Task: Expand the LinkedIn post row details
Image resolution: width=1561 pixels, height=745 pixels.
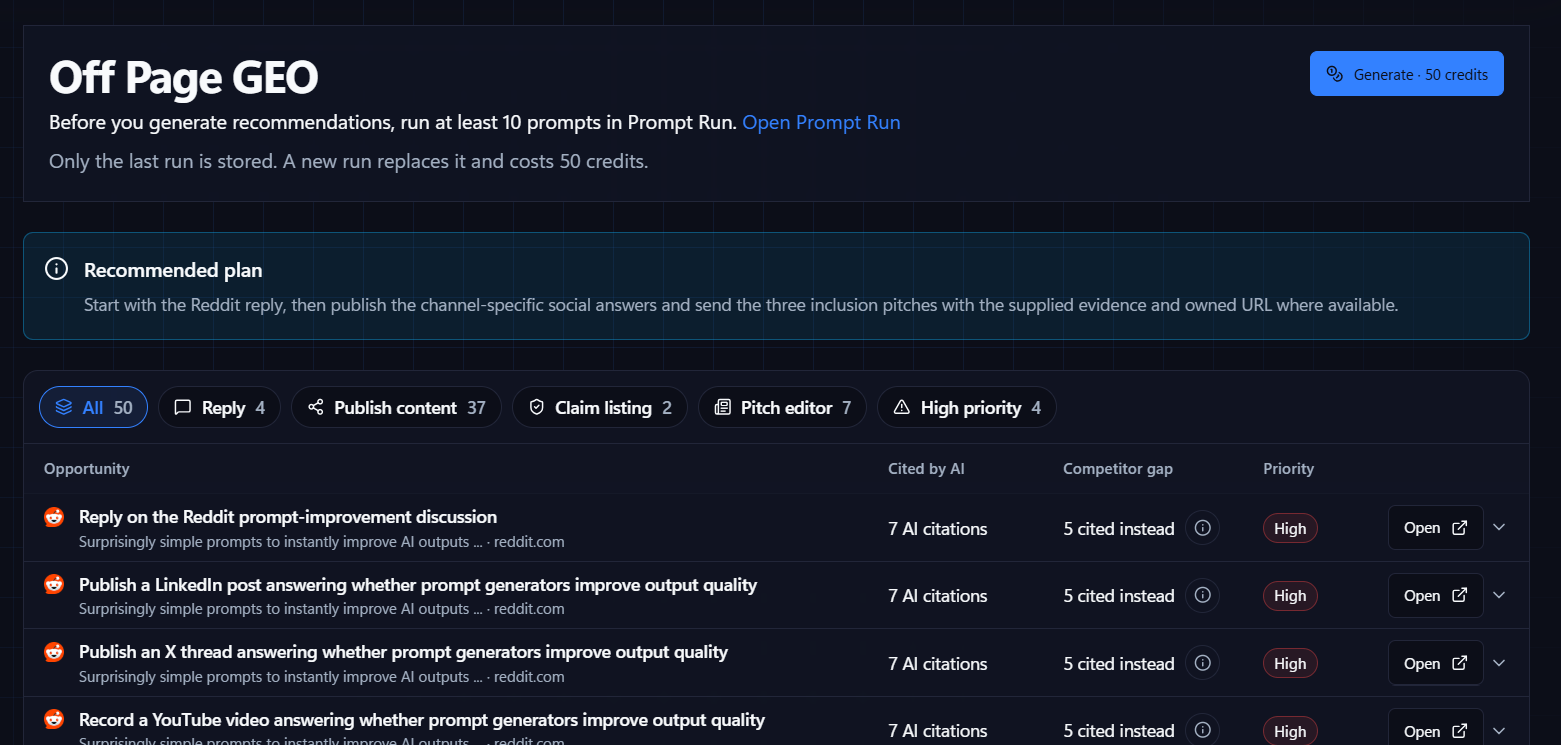Action: point(1499,596)
